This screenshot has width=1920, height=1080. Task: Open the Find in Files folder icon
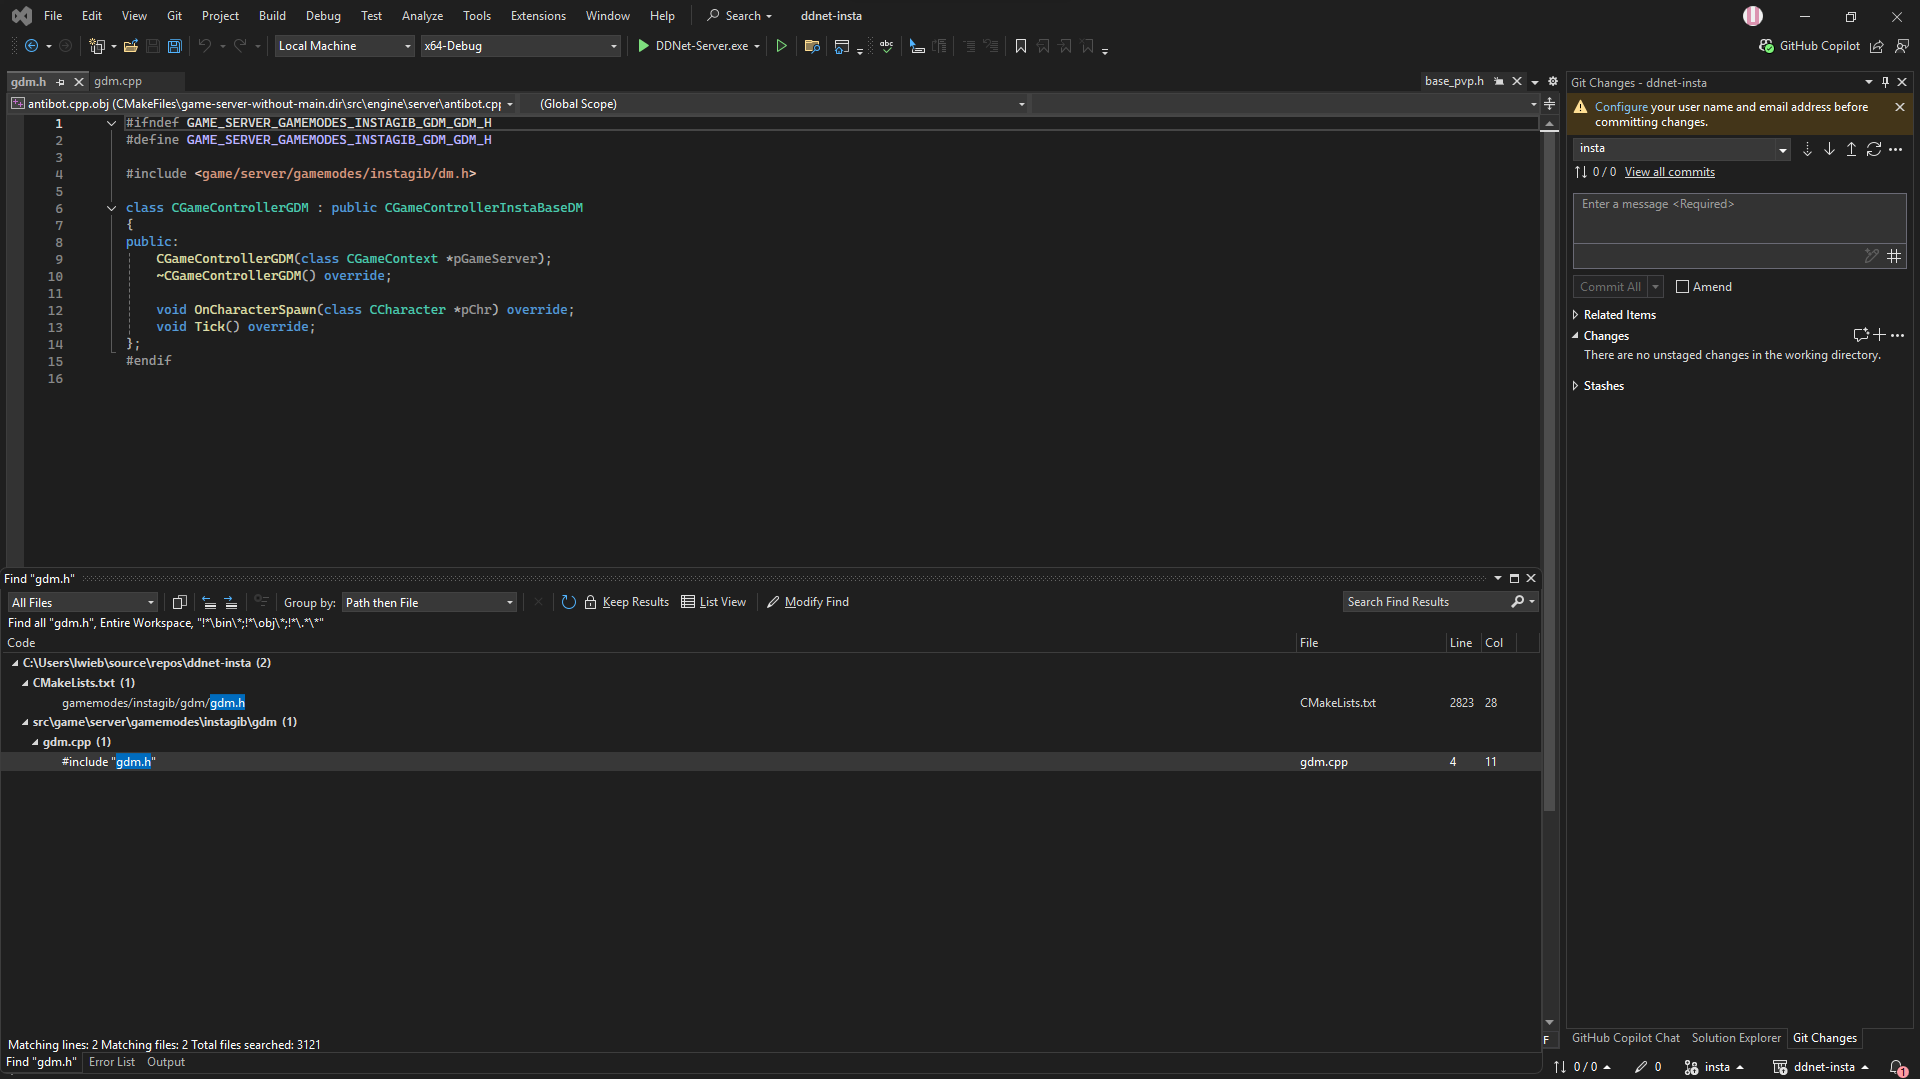point(812,46)
